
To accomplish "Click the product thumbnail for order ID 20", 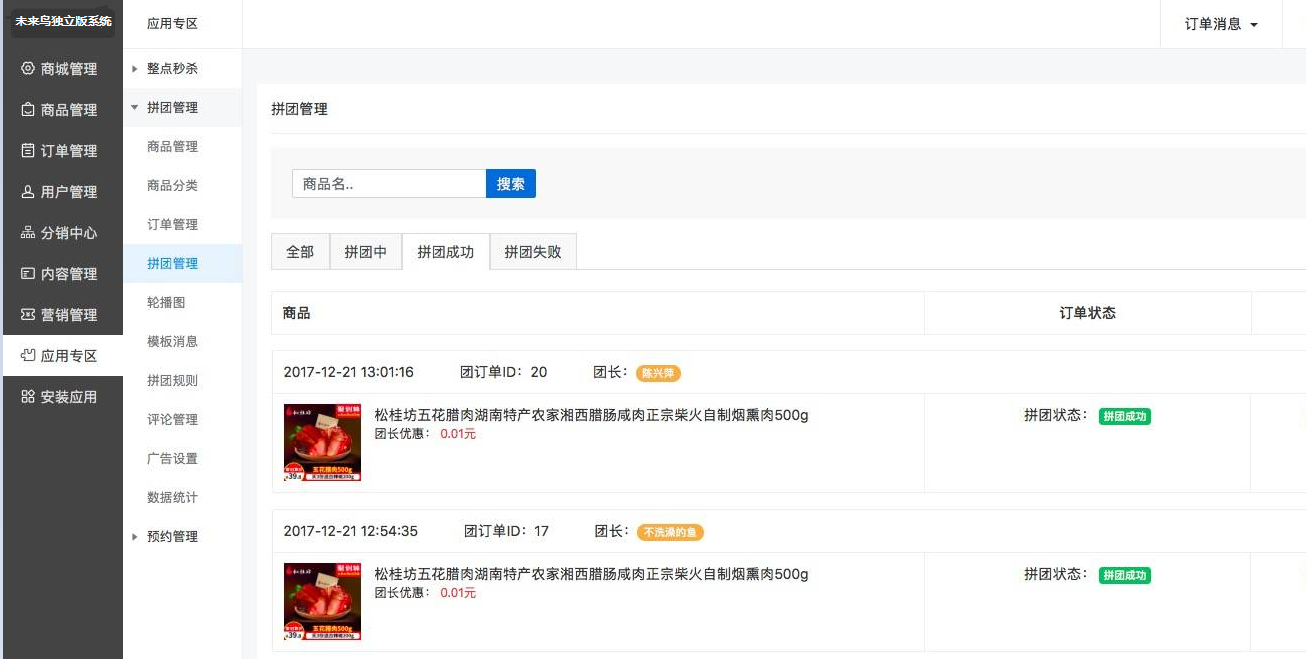I will pos(322,443).
